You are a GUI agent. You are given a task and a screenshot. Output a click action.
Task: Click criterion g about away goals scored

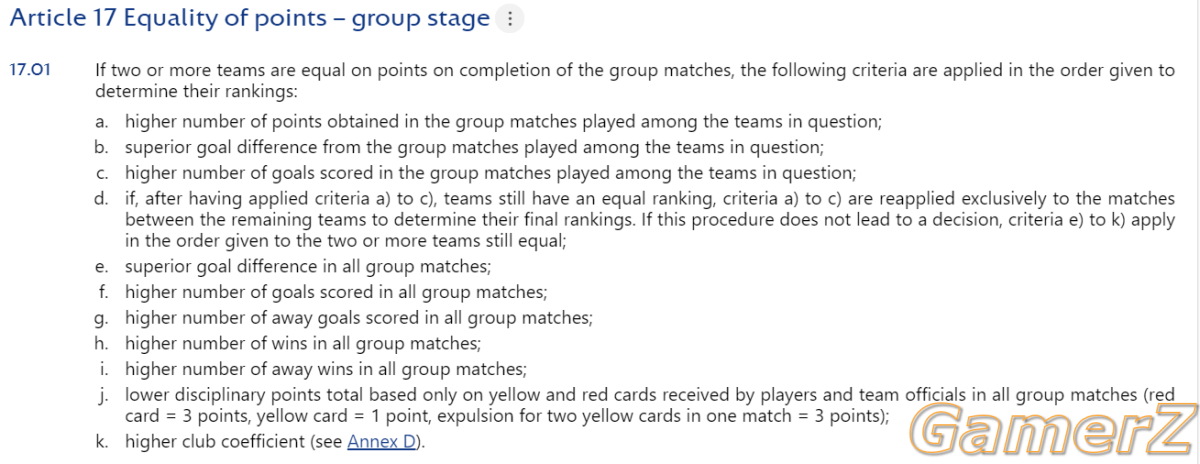(x=359, y=318)
